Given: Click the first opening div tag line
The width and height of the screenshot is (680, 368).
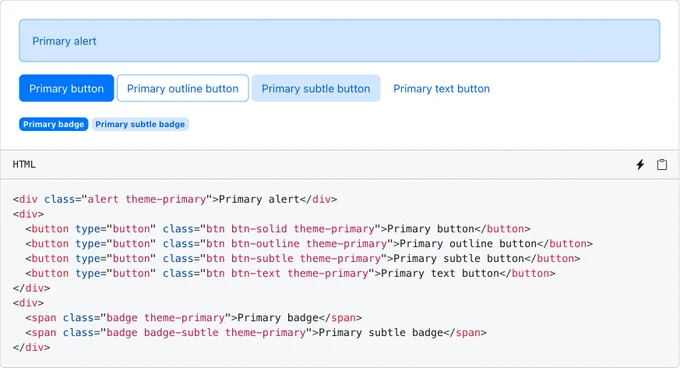Looking at the screenshot, I should coord(28,214).
